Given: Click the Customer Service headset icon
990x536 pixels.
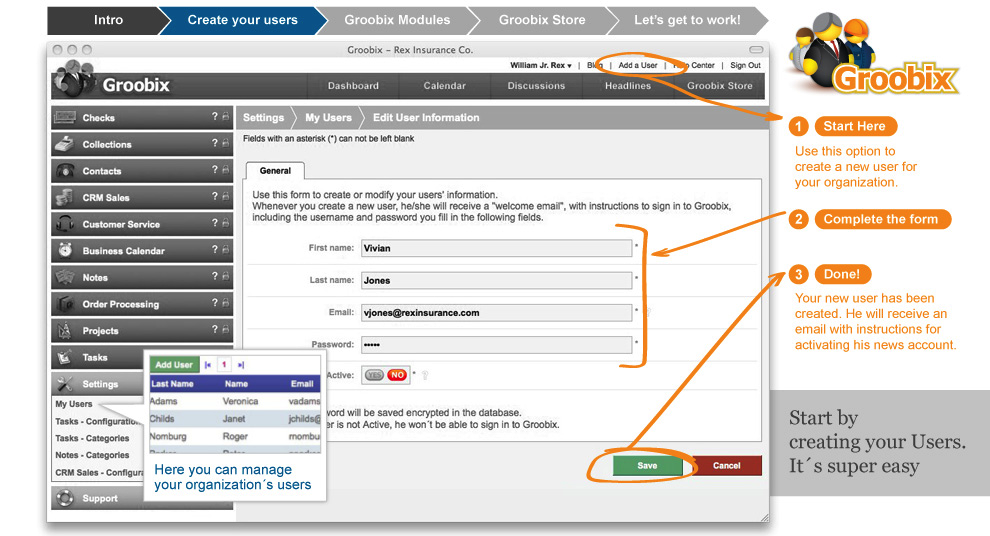Looking at the screenshot, I should click(x=64, y=223).
